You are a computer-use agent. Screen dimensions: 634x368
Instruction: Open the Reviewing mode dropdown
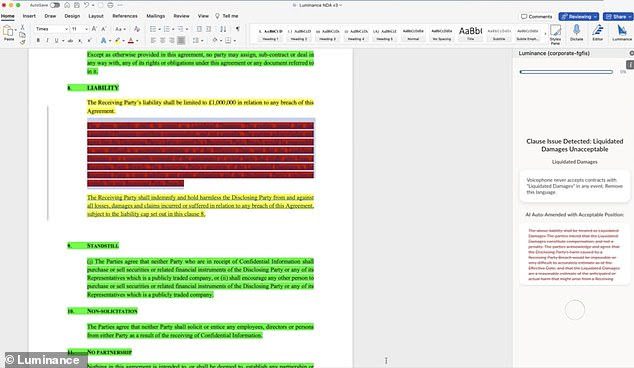tap(579, 17)
